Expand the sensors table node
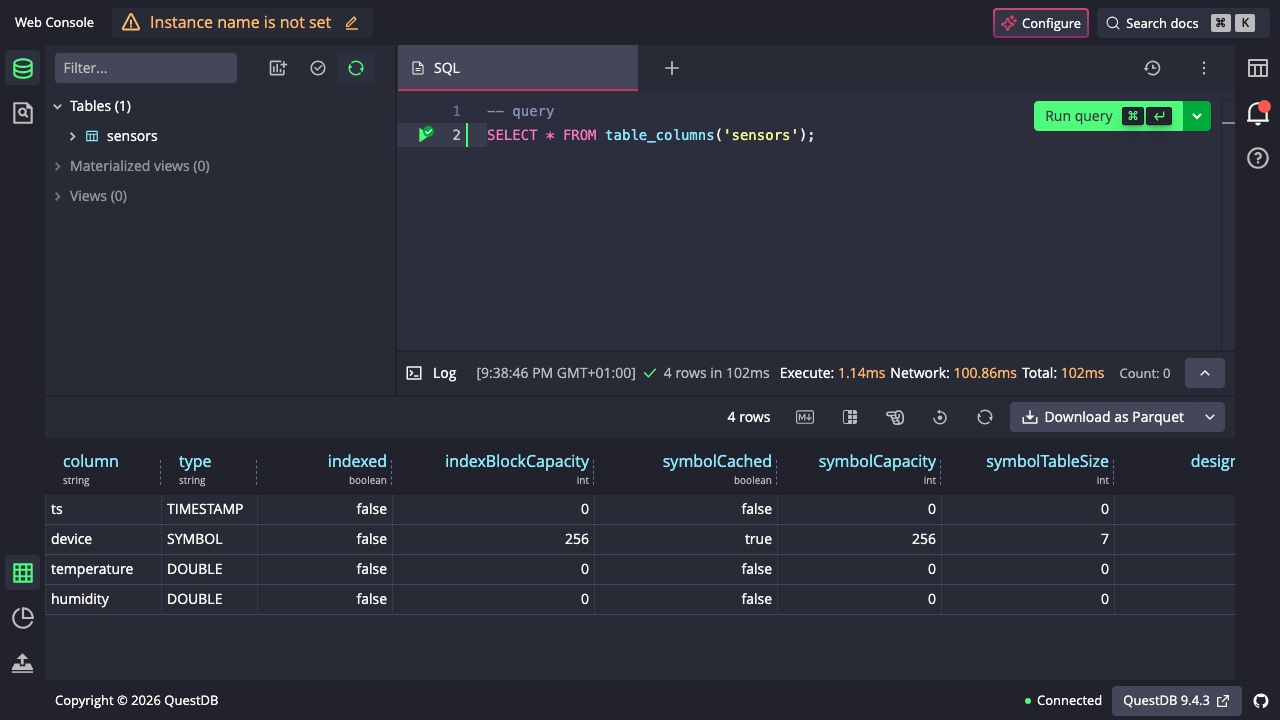Viewport: 1280px width, 720px height. pos(73,136)
